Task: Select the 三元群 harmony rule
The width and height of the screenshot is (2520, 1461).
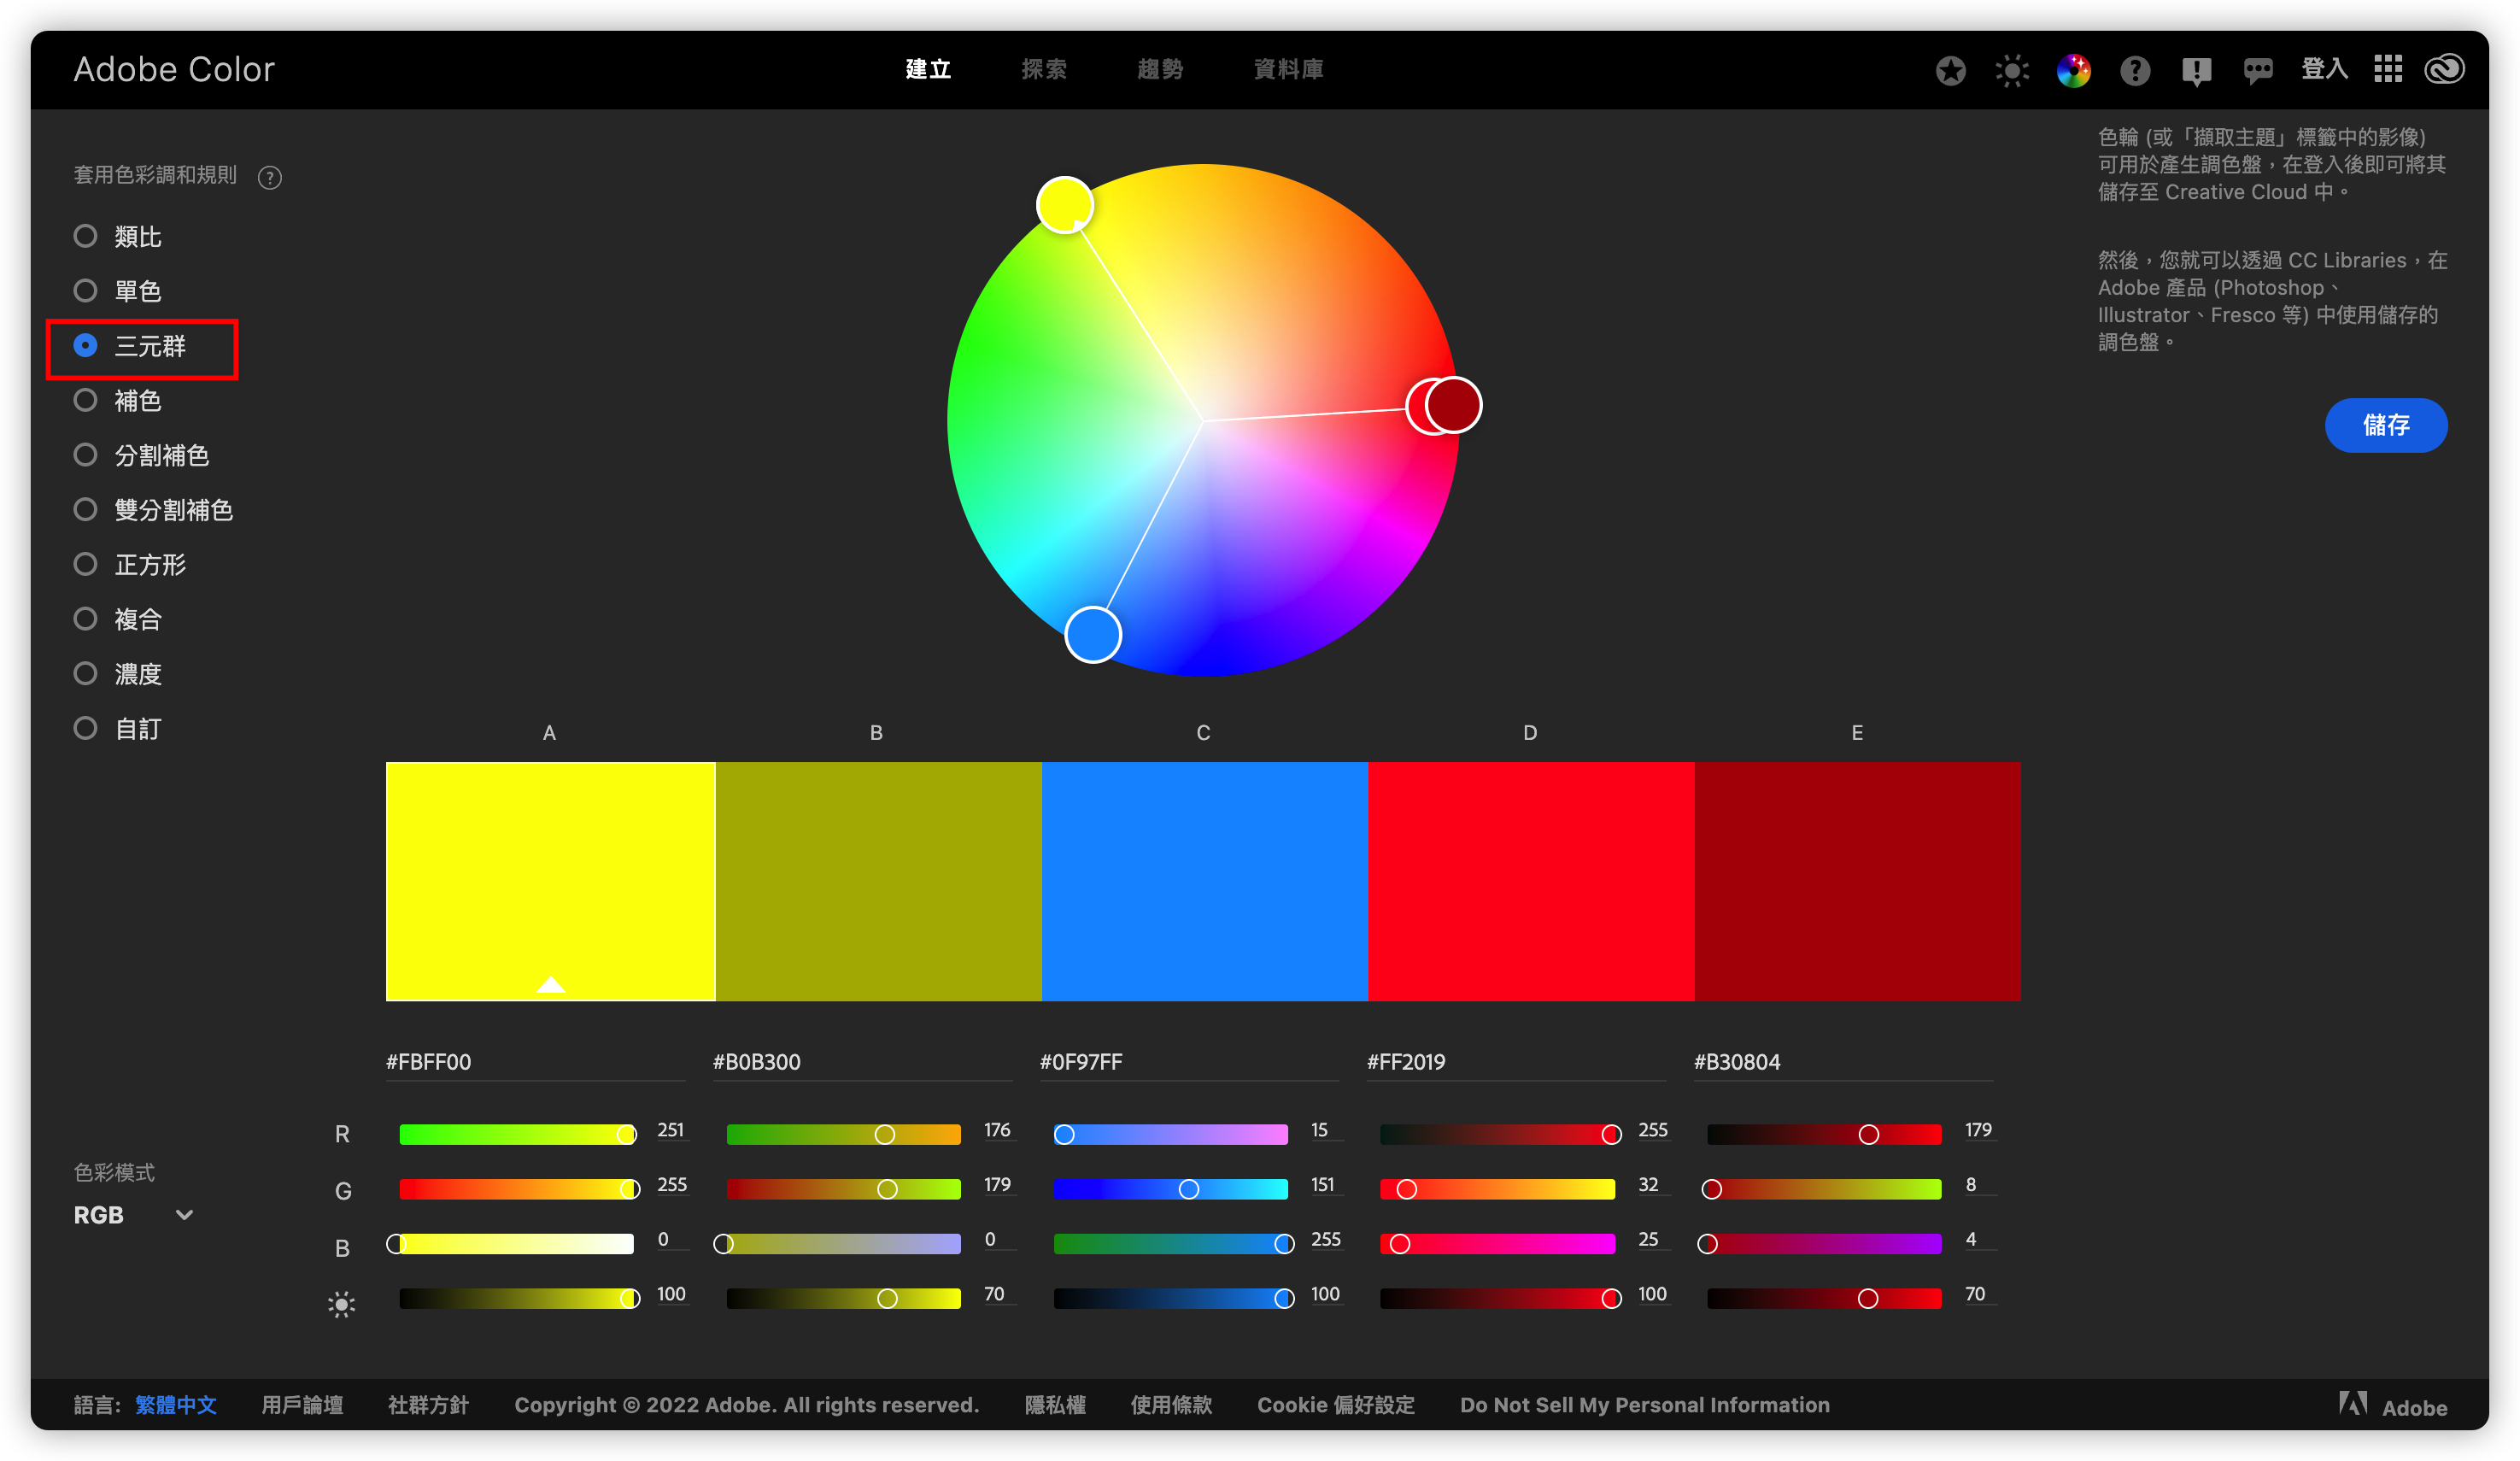Action: 130,346
